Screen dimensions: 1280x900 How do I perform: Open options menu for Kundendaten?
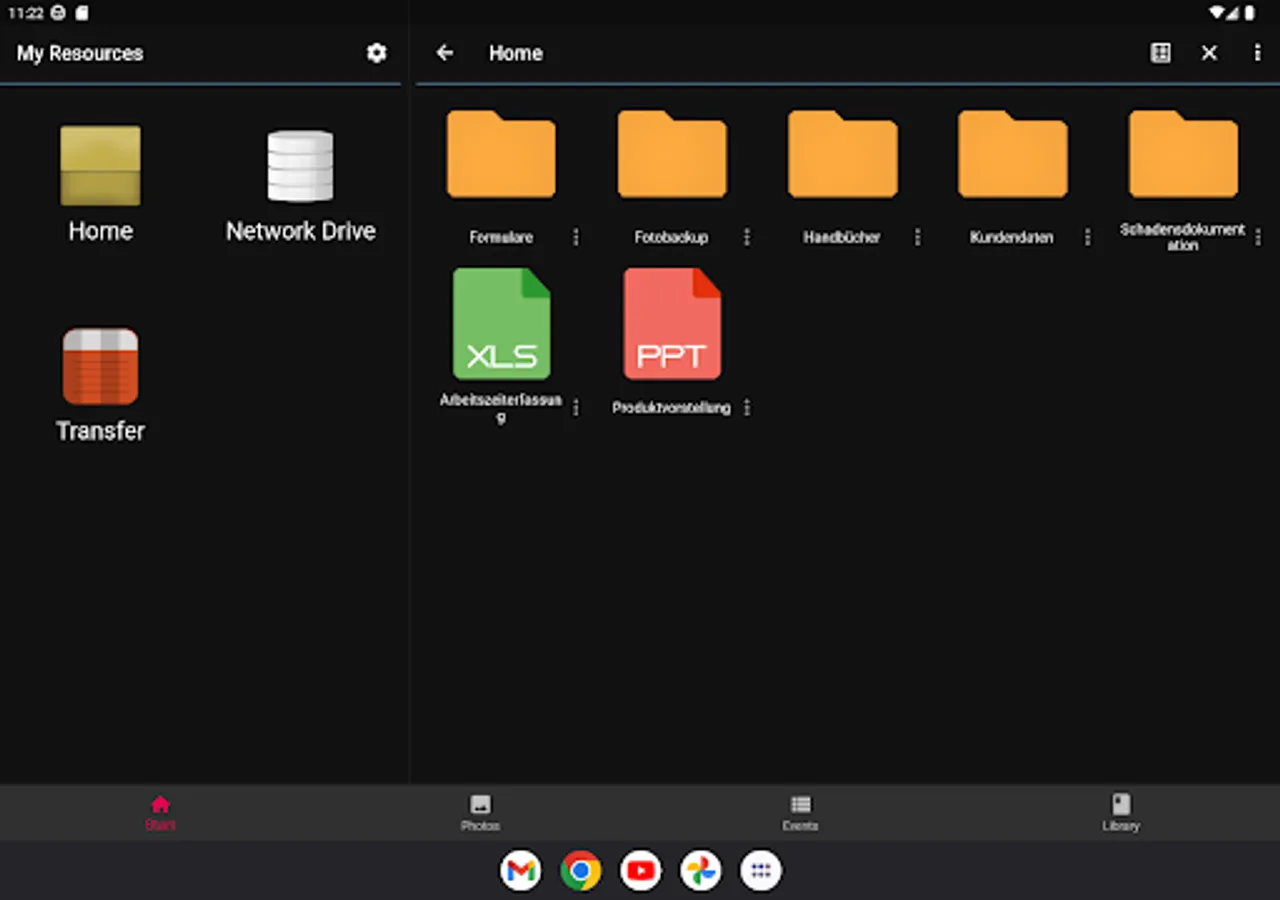tap(1088, 237)
